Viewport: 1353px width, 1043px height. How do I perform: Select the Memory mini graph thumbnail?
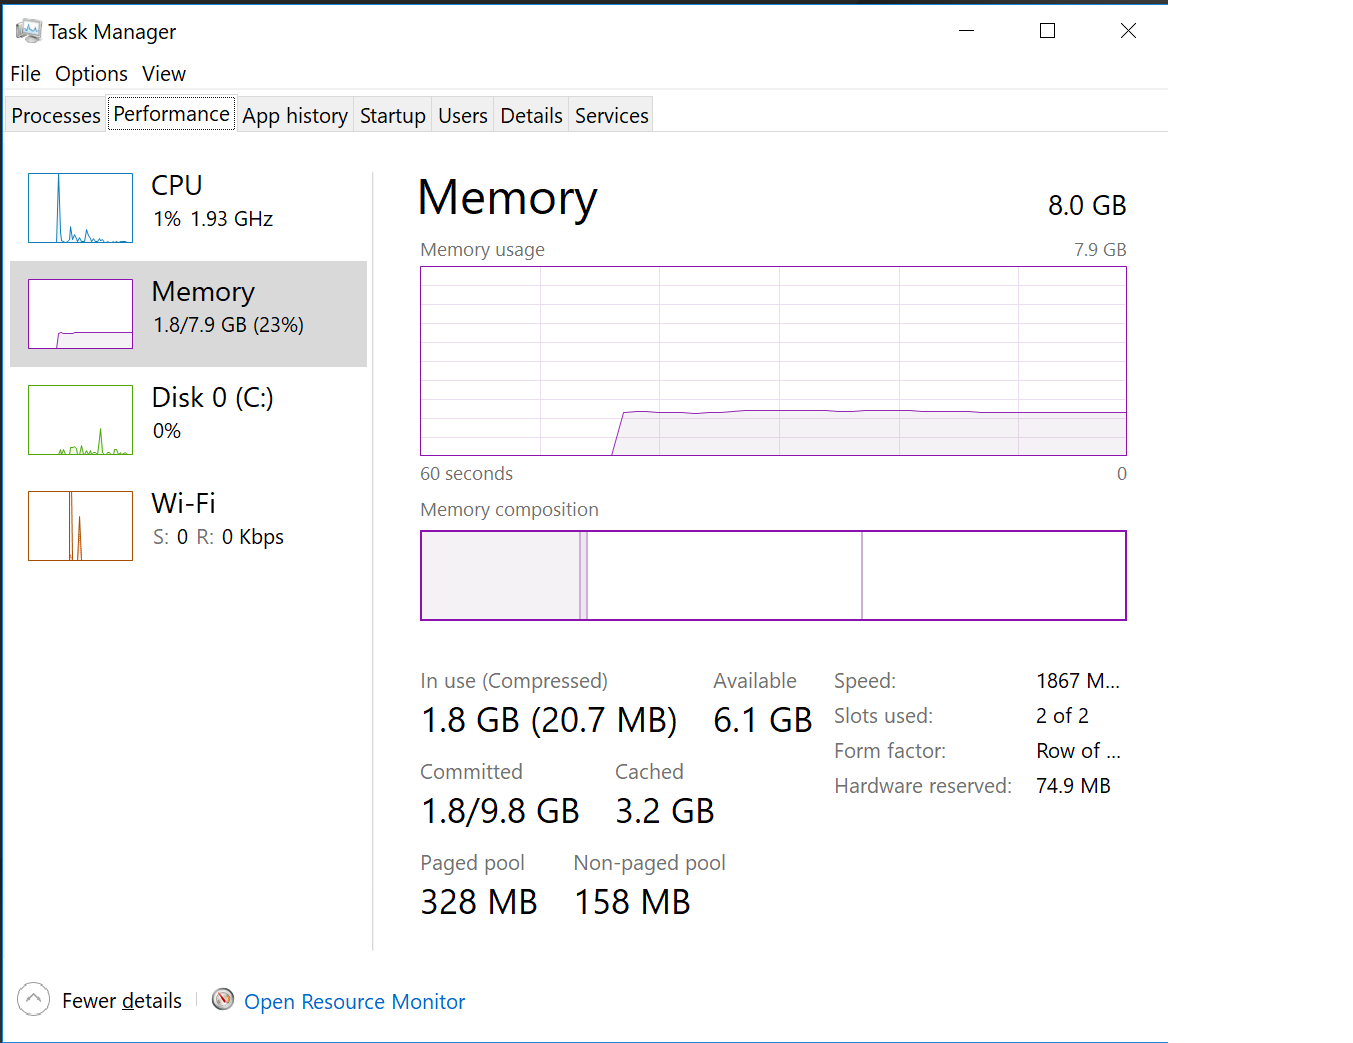tap(80, 314)
